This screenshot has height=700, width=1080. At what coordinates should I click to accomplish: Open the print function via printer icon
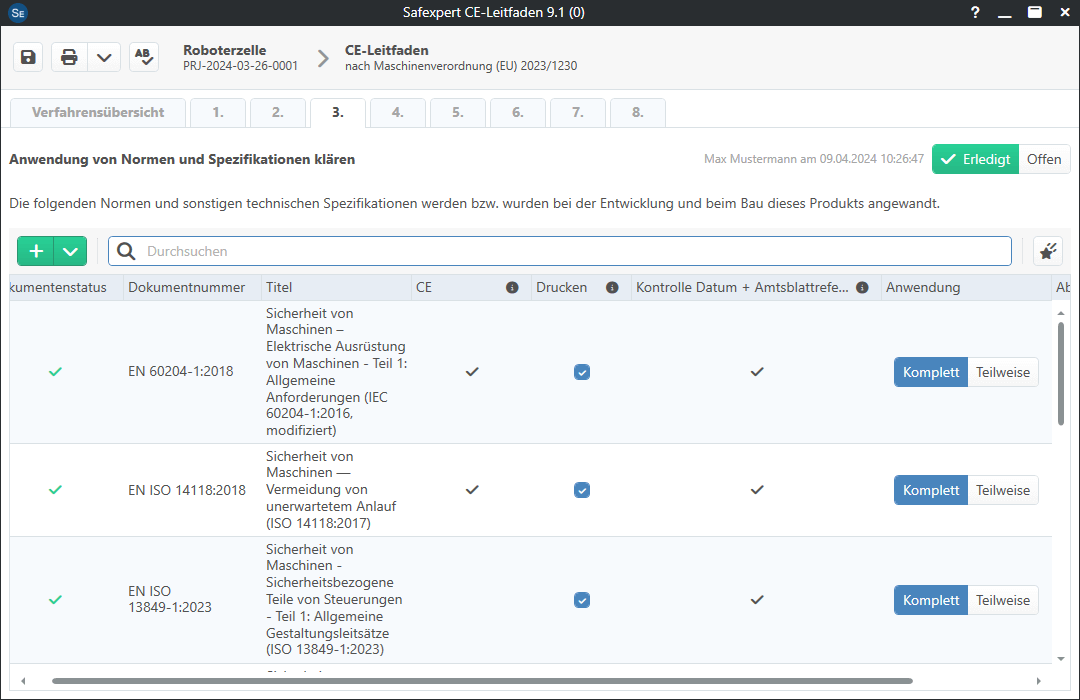click(x=68, y=56)
